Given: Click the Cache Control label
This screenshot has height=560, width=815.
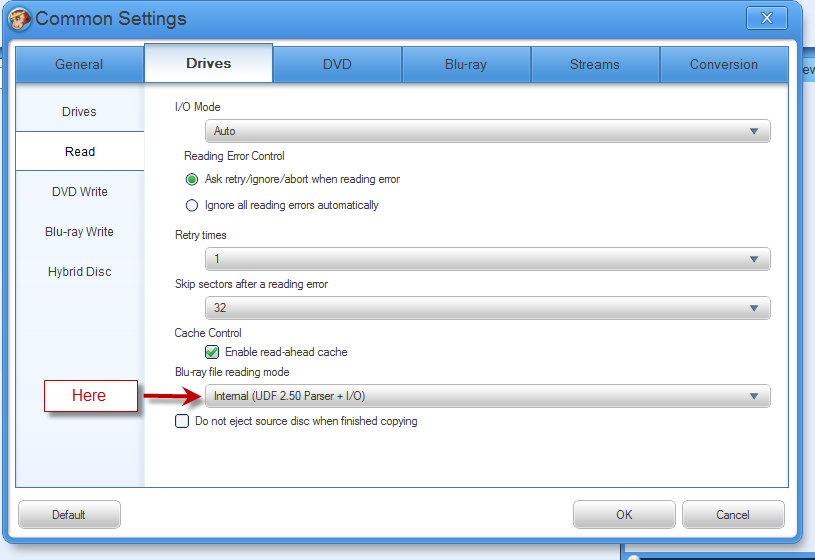Looking at the screenshot, I should (208, 333).
